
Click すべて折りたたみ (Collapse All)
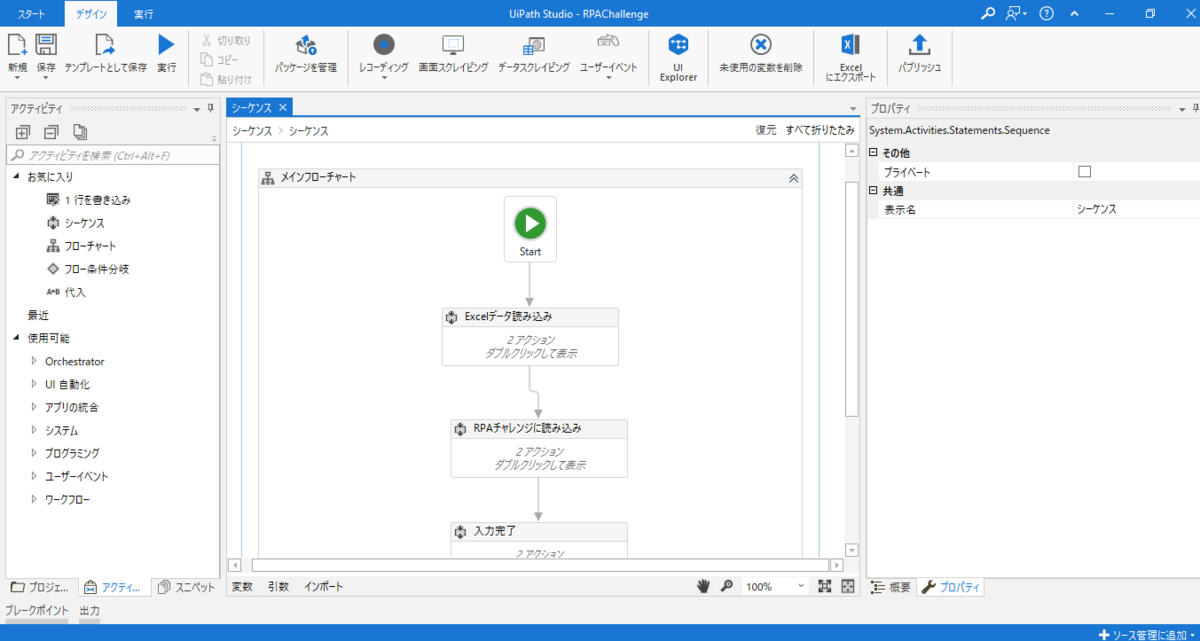[820, 130]
